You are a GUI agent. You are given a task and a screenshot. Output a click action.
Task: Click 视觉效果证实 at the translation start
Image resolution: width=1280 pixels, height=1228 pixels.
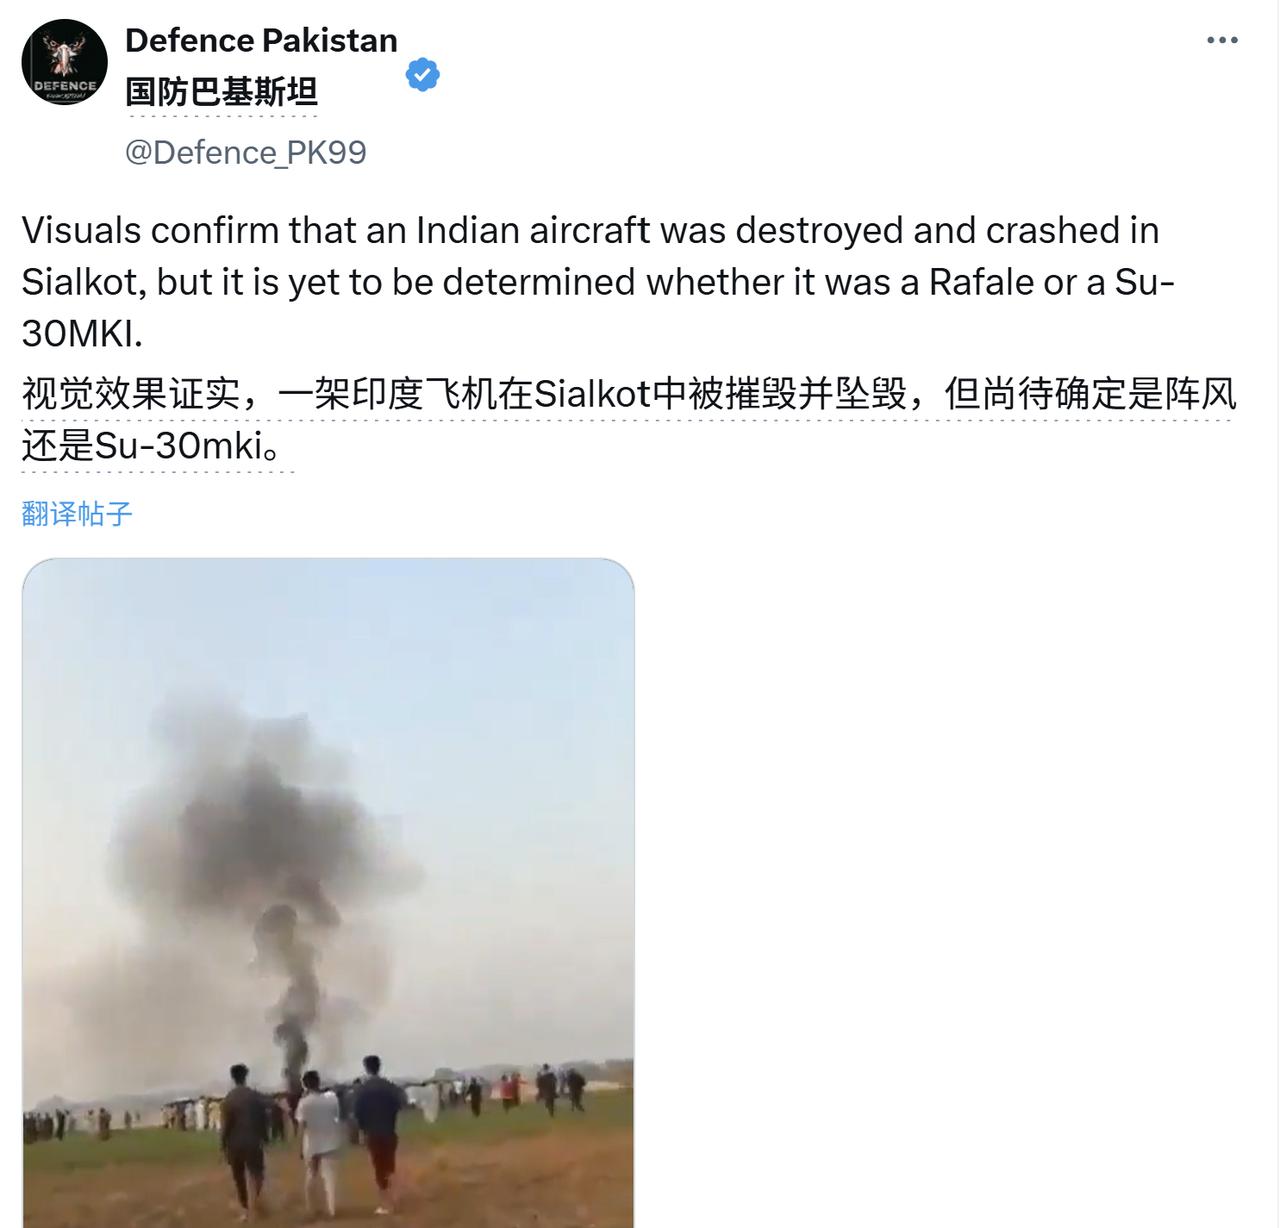click(x=131, y=394)
